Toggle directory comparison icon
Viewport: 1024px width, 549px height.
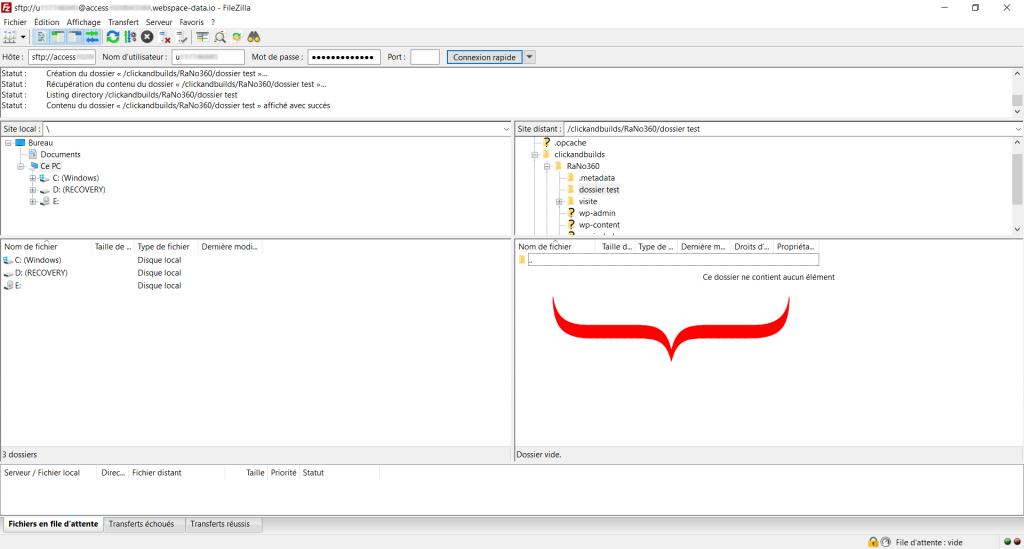[202, 37]
